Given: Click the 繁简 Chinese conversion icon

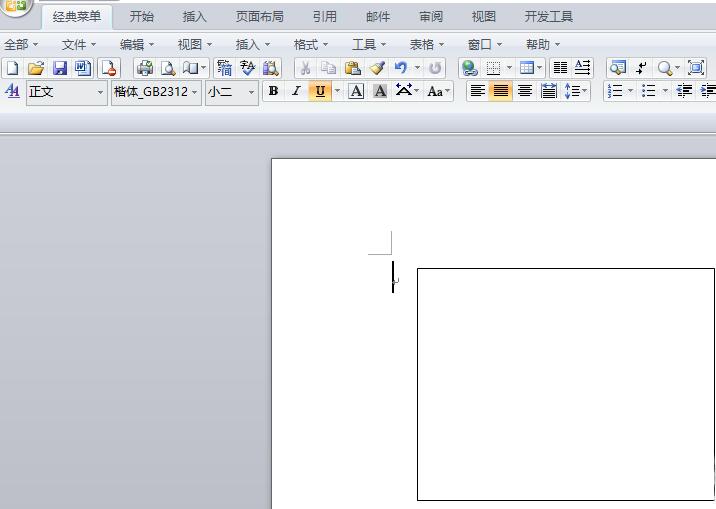Looking at the screenshot, I should tap(224, 68).
